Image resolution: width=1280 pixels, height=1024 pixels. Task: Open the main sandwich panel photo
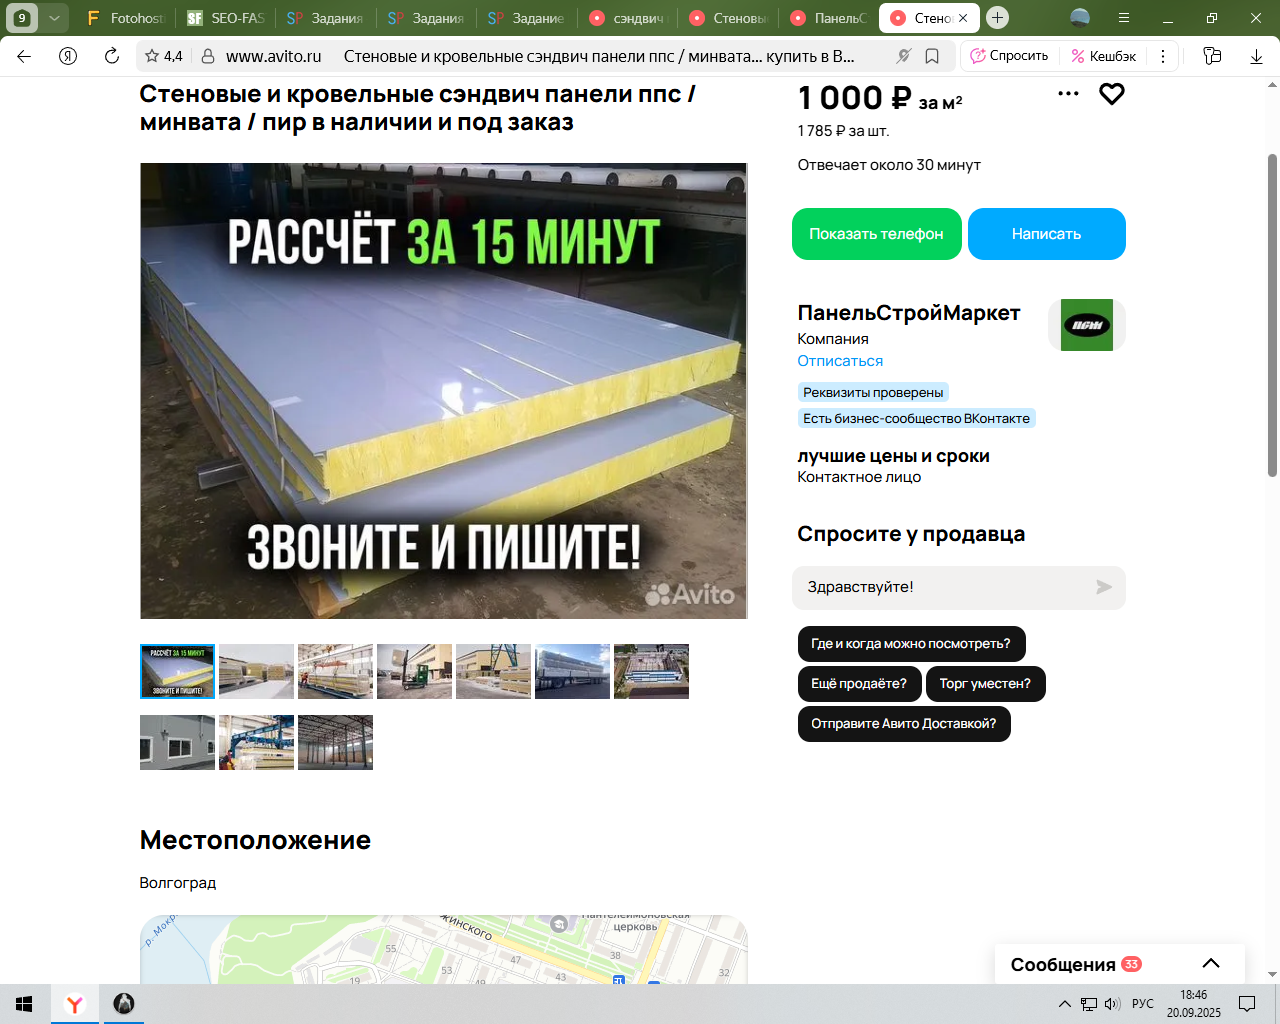point(444,391)
